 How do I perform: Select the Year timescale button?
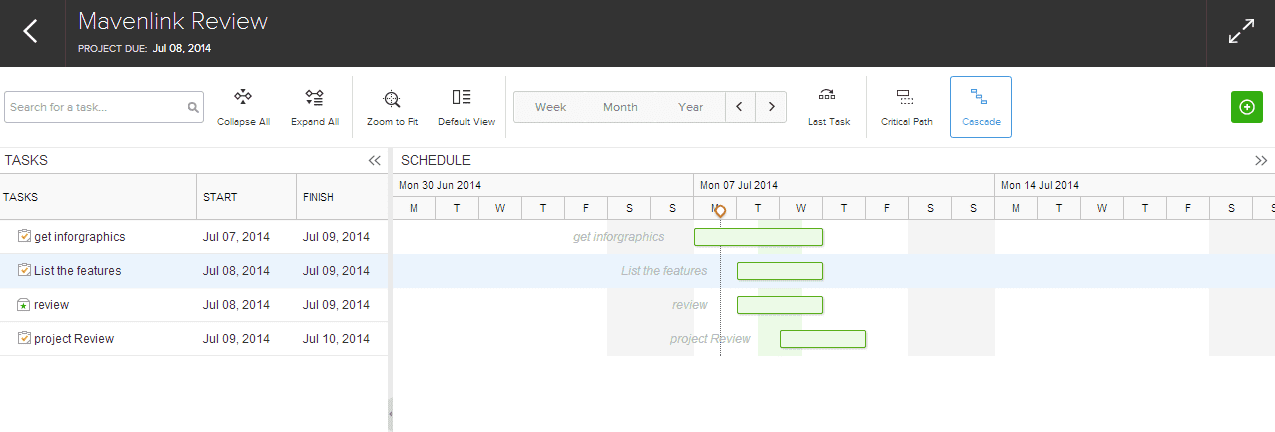(x=690, y=107)
